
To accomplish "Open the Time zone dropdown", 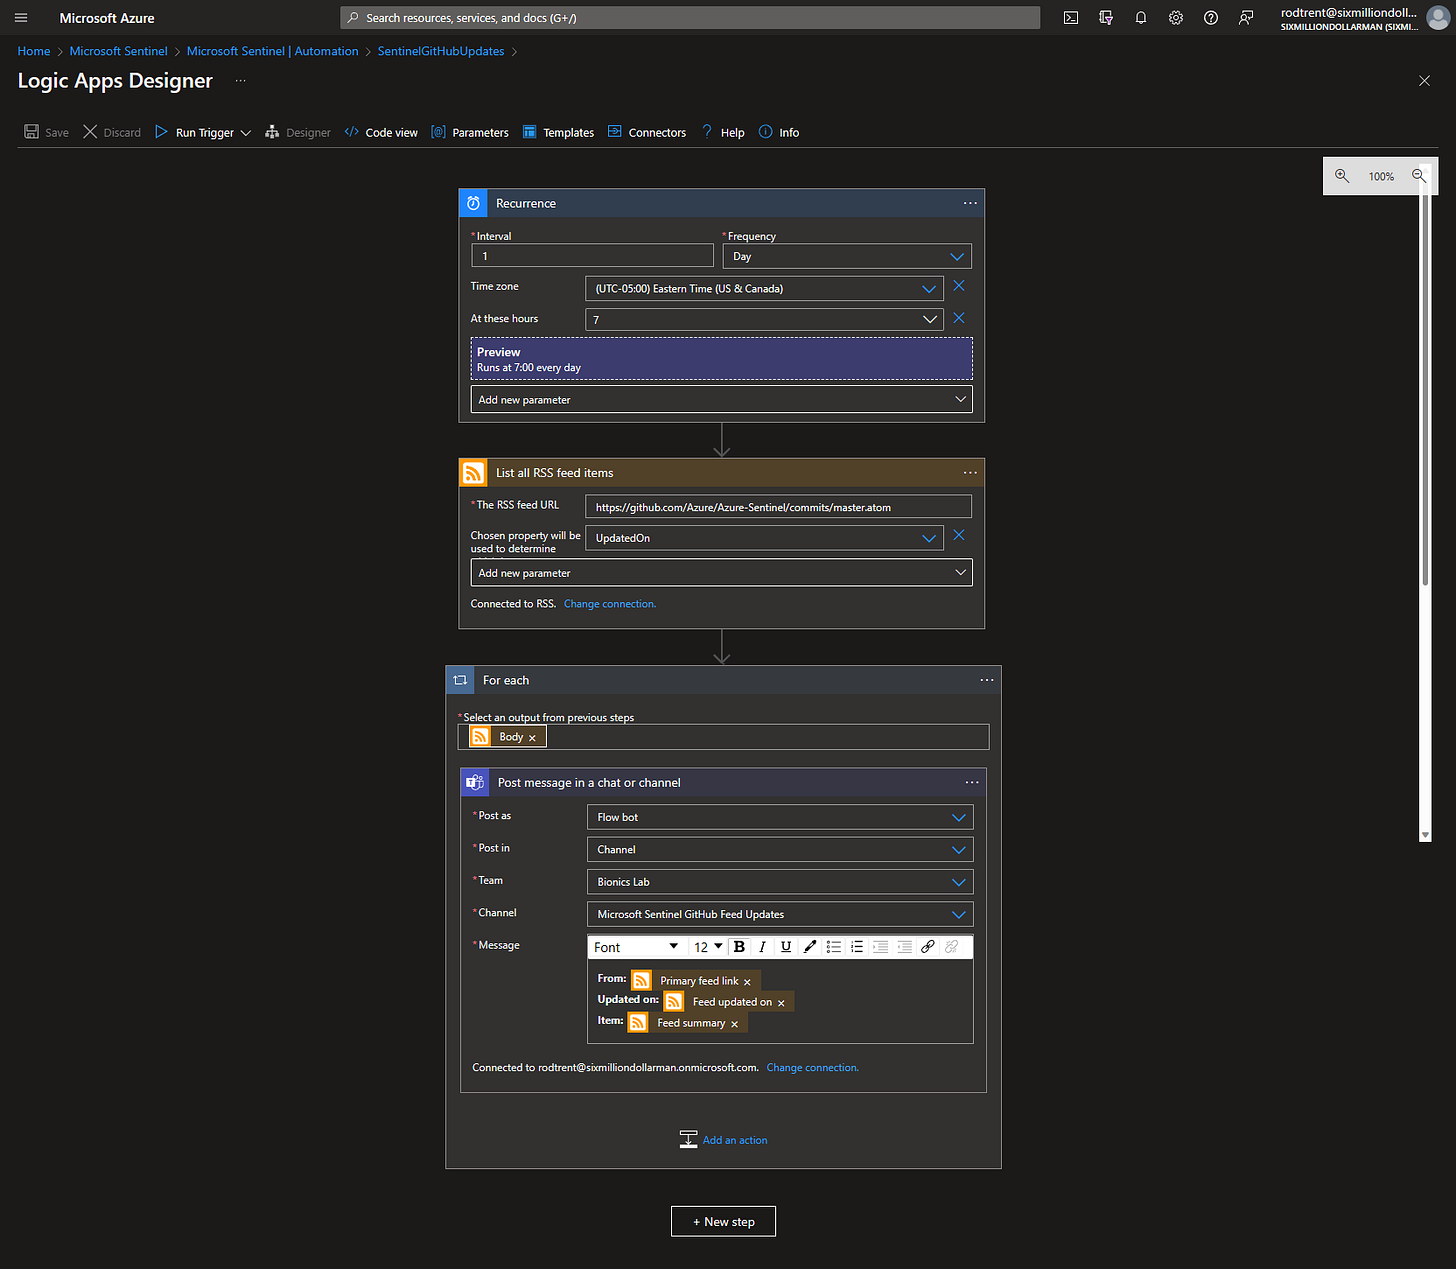I will pos(764,288).
